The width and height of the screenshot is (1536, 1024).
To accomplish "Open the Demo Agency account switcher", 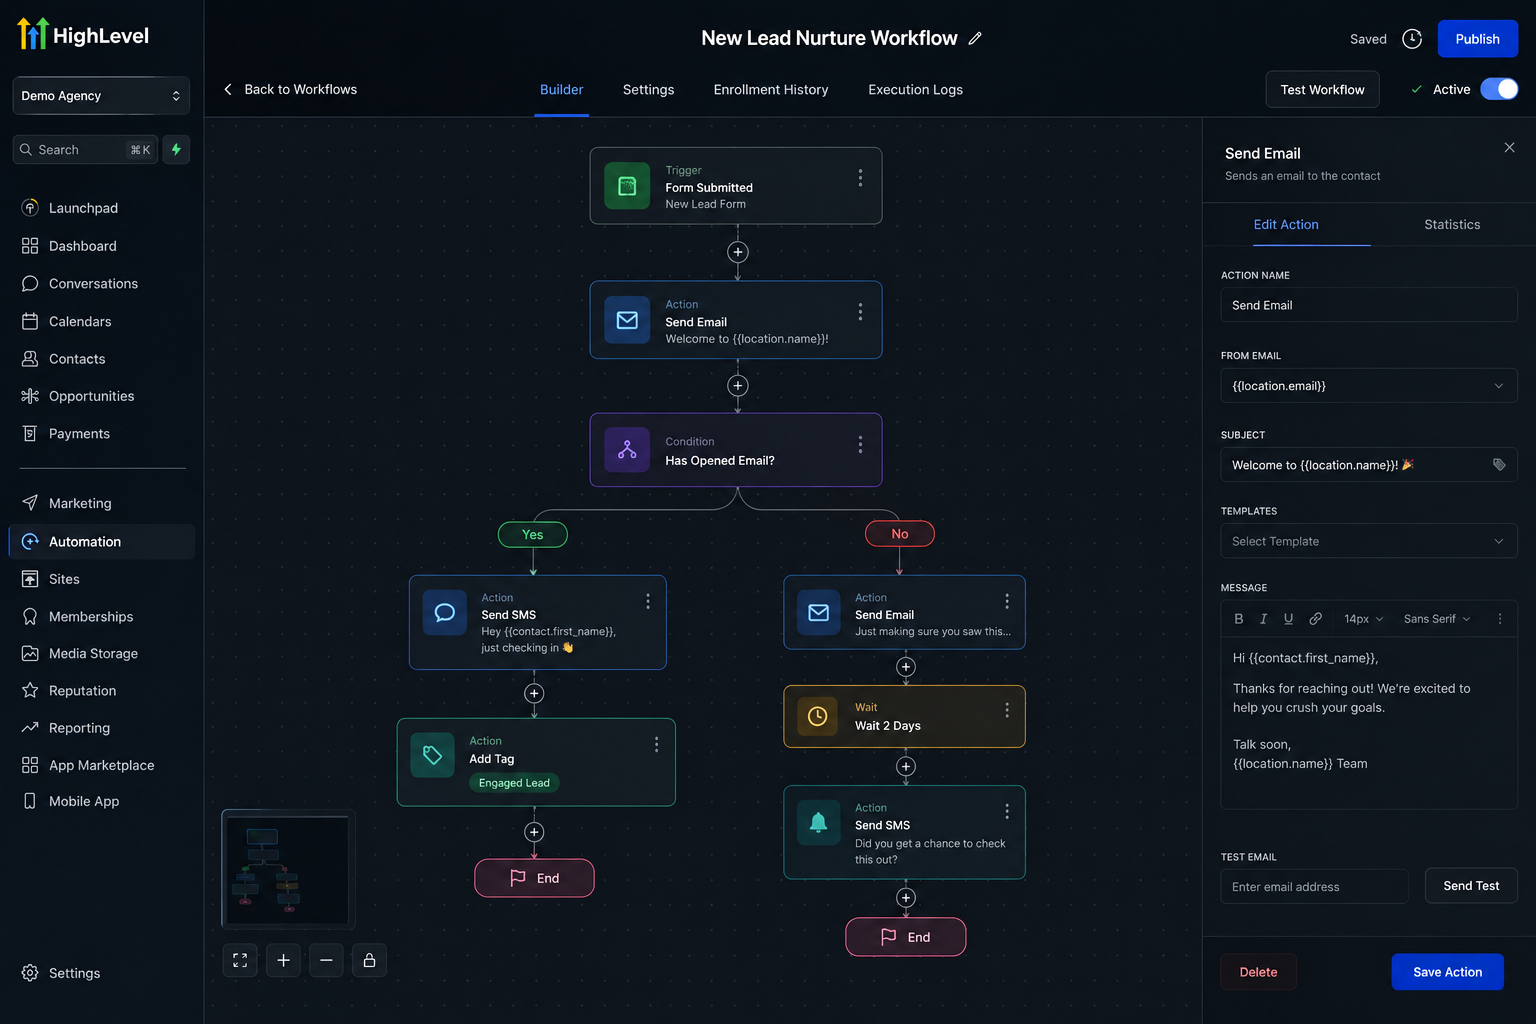I will pyautogui.click(x=101, y=96).
